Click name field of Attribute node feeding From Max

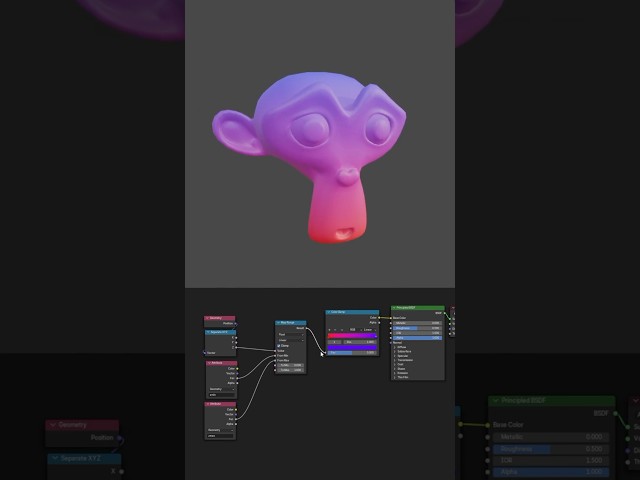click(220, 436)
